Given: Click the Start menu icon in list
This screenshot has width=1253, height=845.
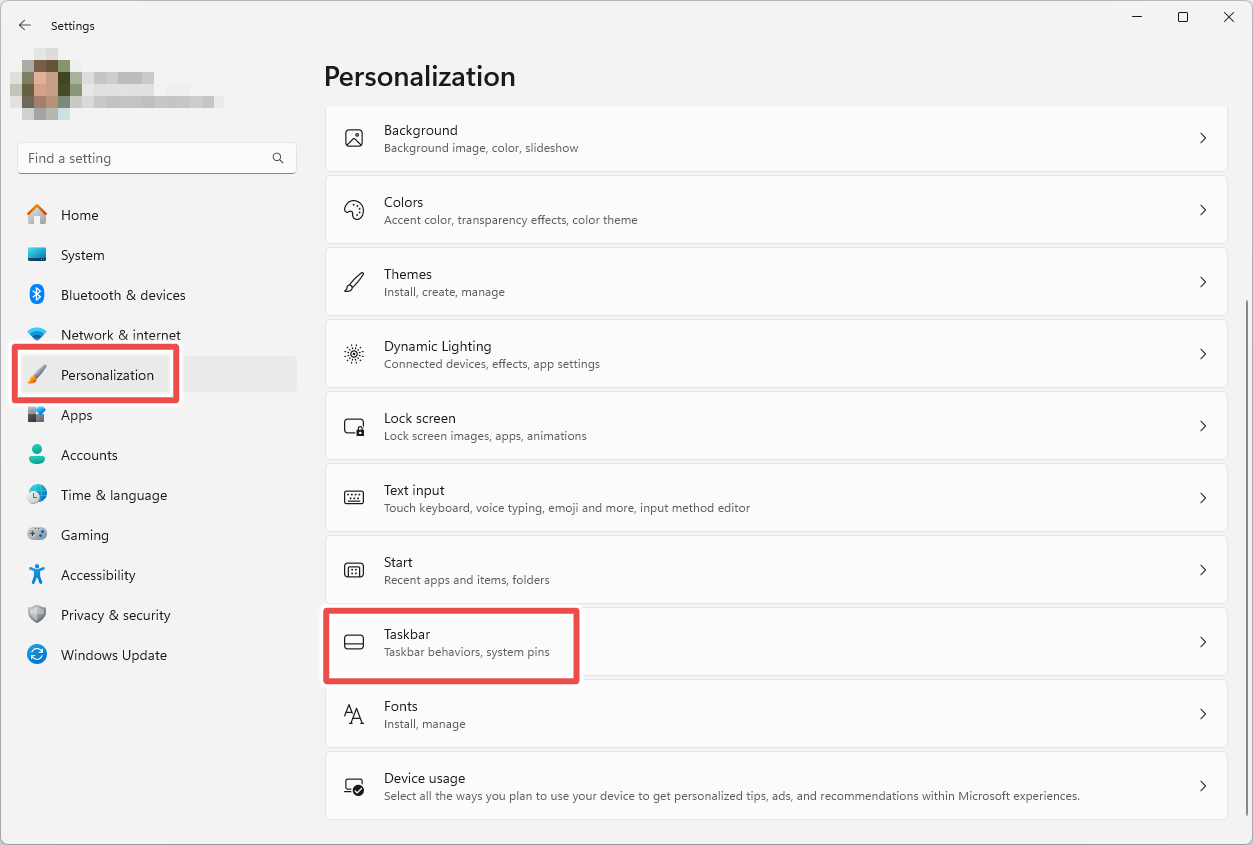Looking at the screenshot, I should [x=354, y=570].
